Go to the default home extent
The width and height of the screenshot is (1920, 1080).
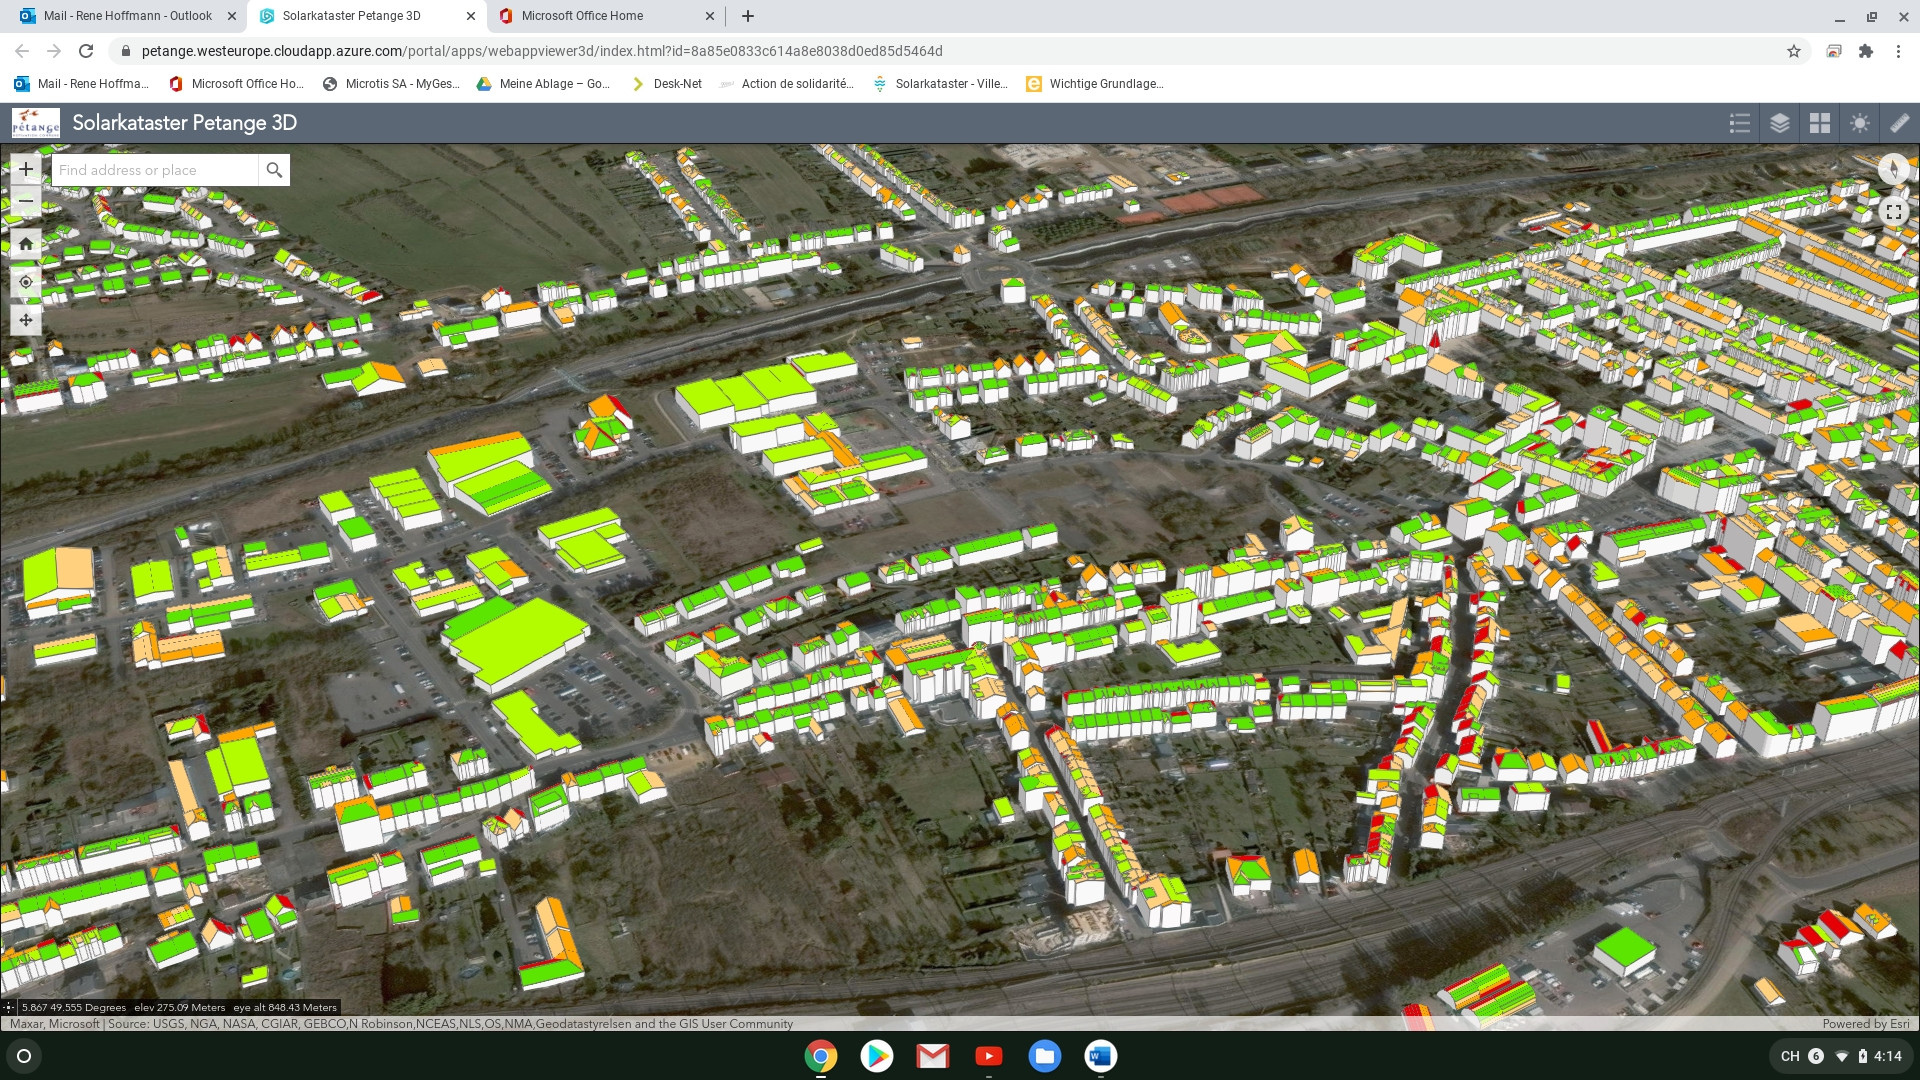point(26,244)
